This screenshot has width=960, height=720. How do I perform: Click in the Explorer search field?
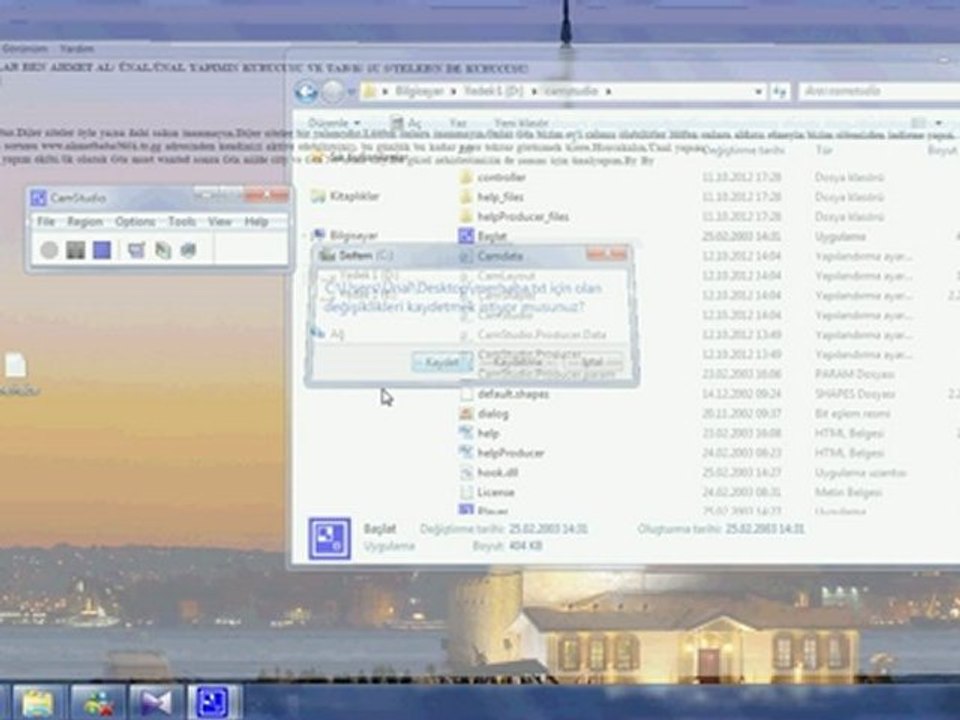click(x=879, y=91)
